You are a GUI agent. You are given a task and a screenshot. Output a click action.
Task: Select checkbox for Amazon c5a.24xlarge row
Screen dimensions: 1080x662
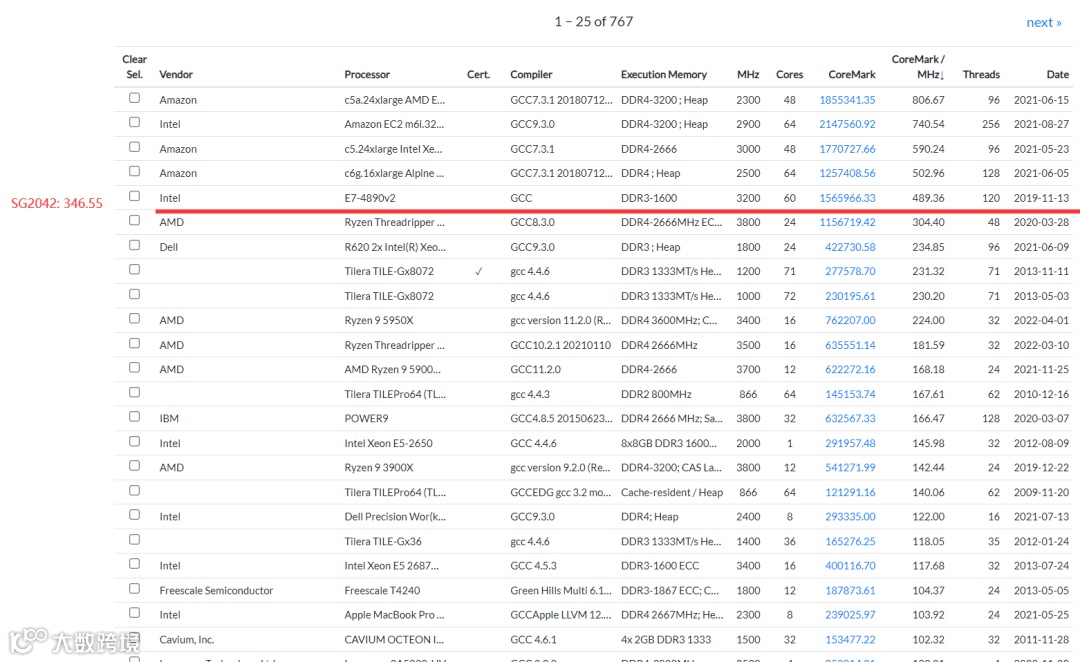(134, 98)
